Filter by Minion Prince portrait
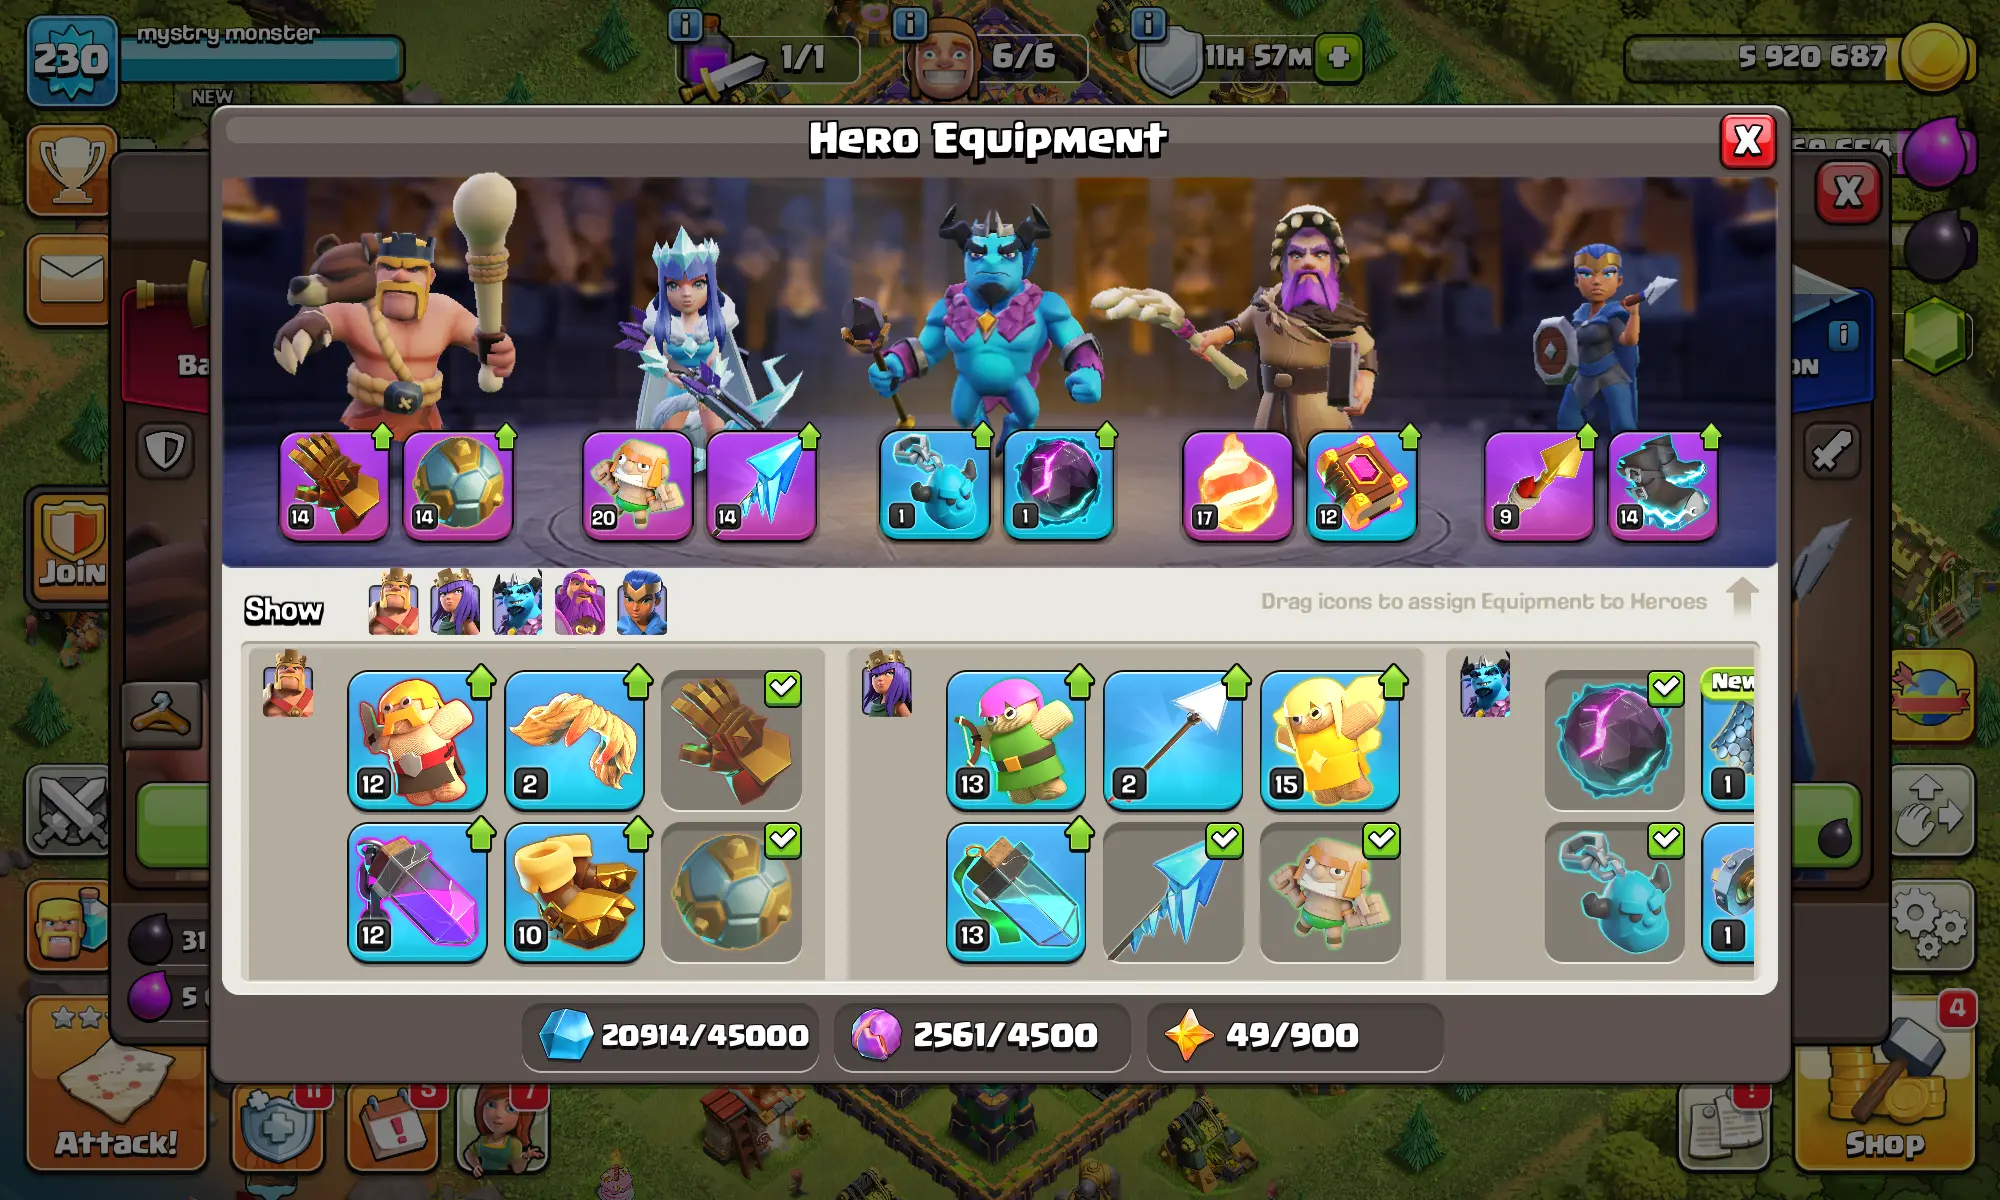 tap(518, 603)
